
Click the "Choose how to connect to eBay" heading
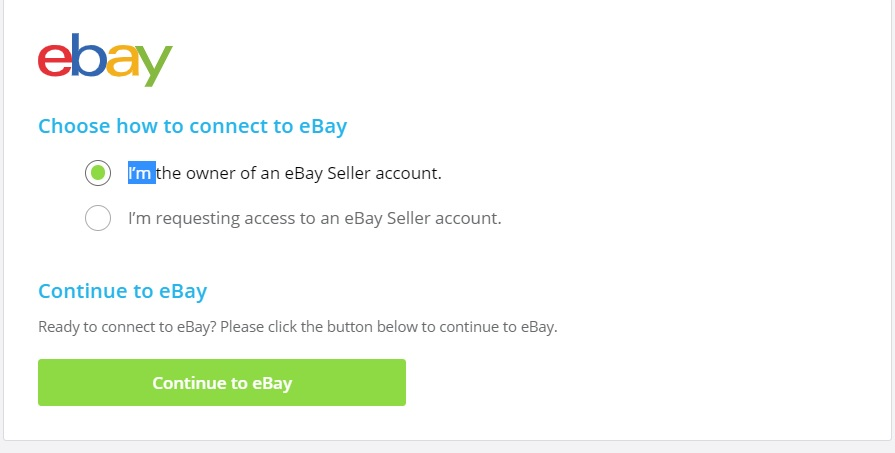(x=192, y=127)
